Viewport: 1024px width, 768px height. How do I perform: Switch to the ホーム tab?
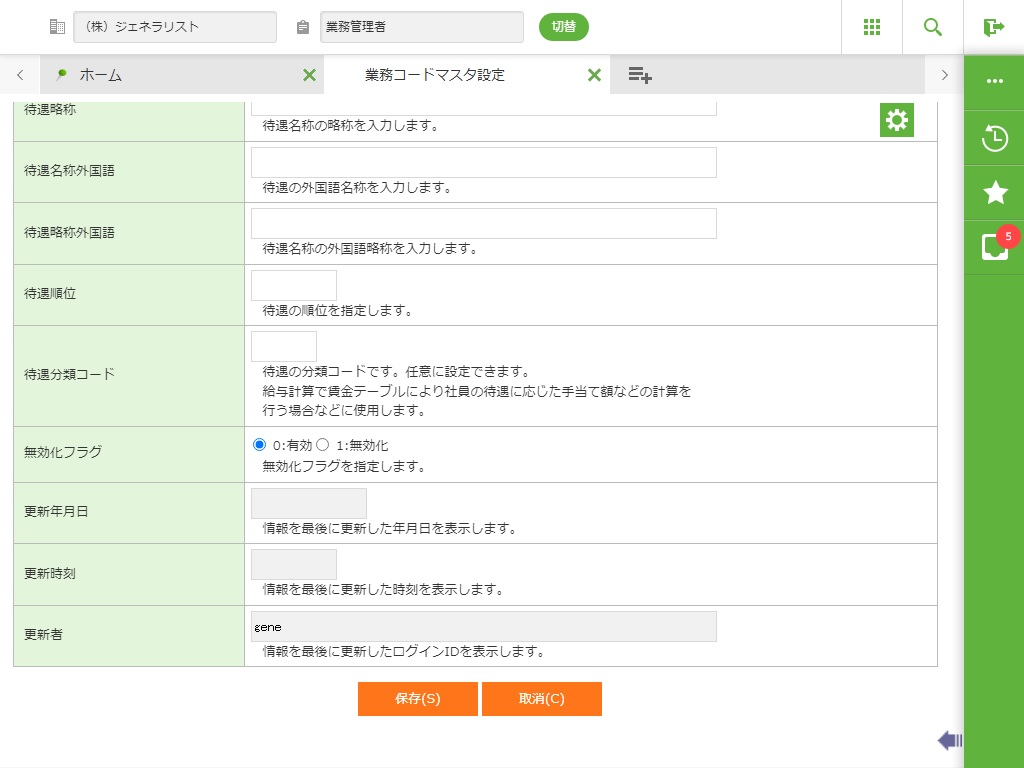[x=100, y=75]
